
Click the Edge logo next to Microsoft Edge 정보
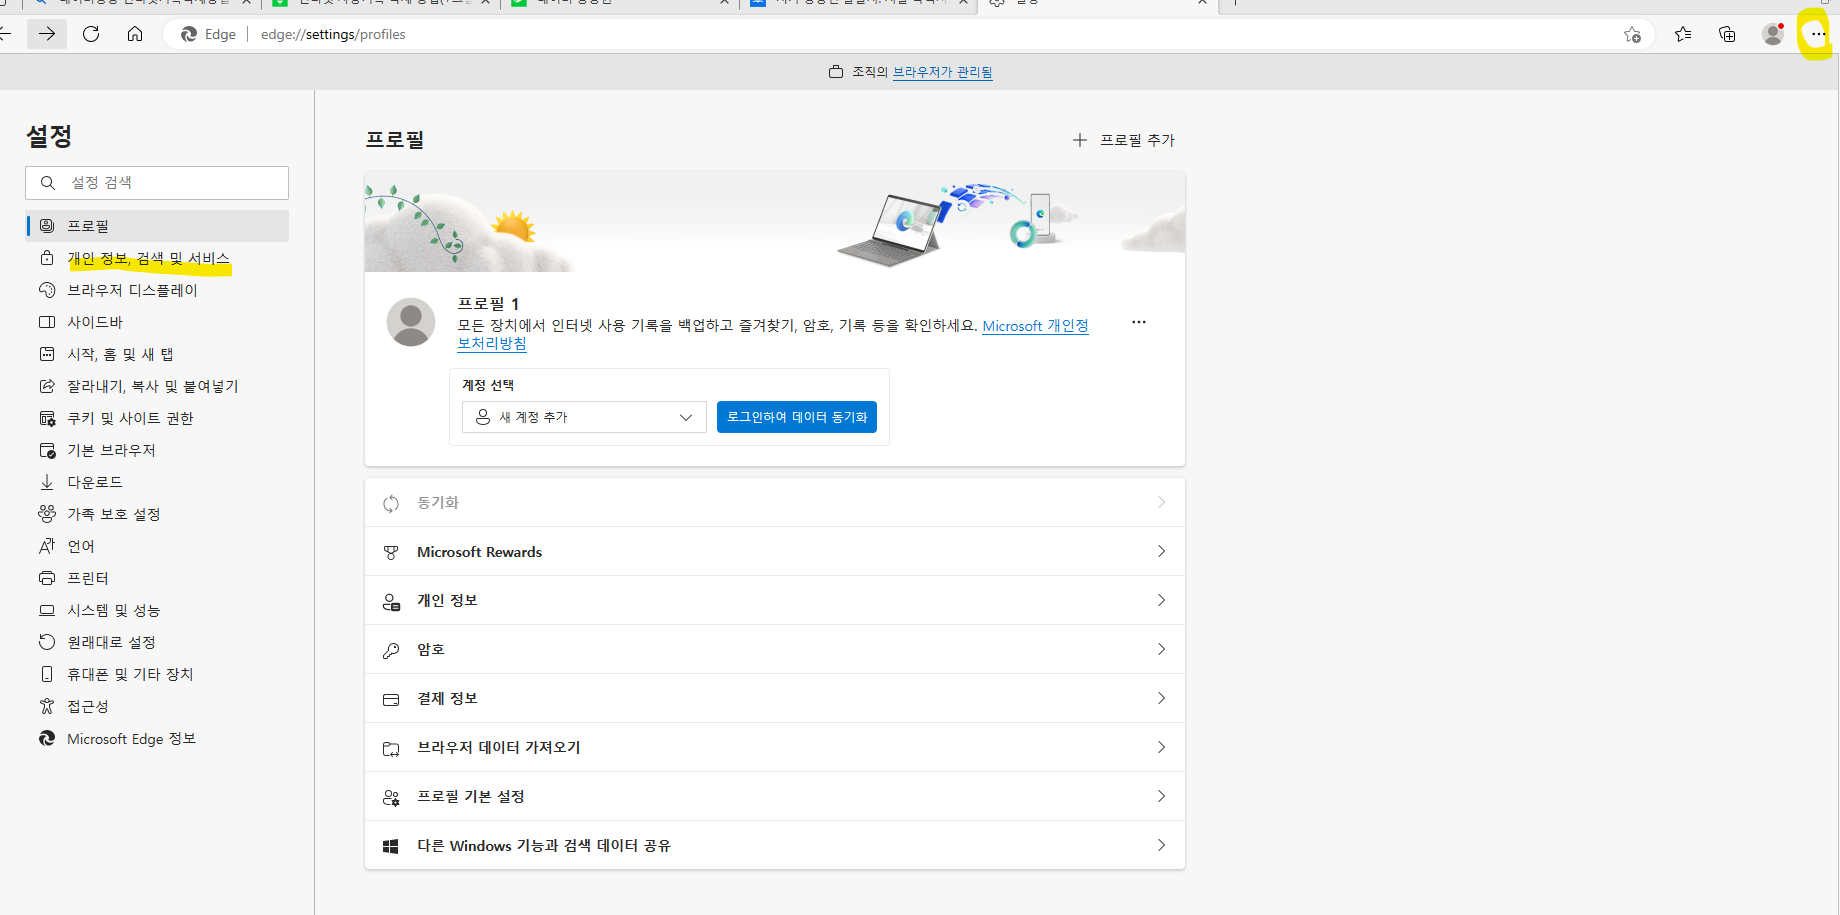click(47, 738)
